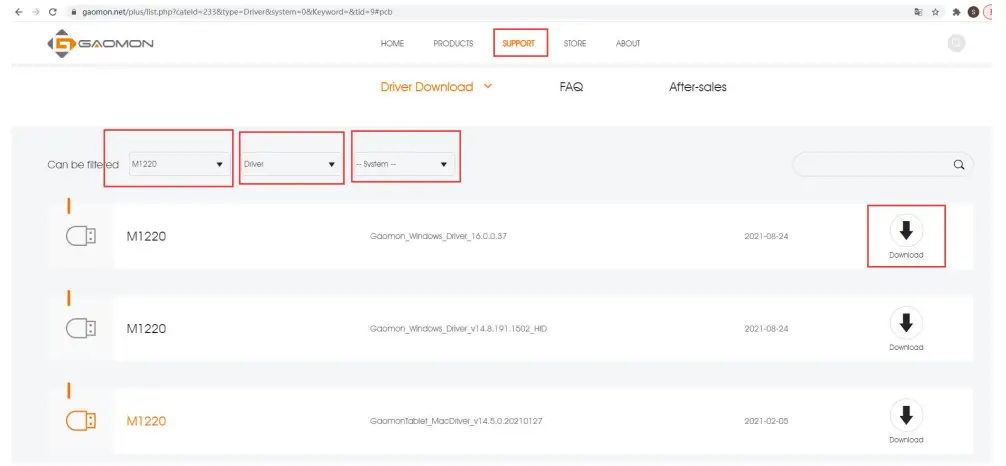Open the translate page icon in address bar
The height and width of the screenshot is (466, 1006).
point(918,12)
